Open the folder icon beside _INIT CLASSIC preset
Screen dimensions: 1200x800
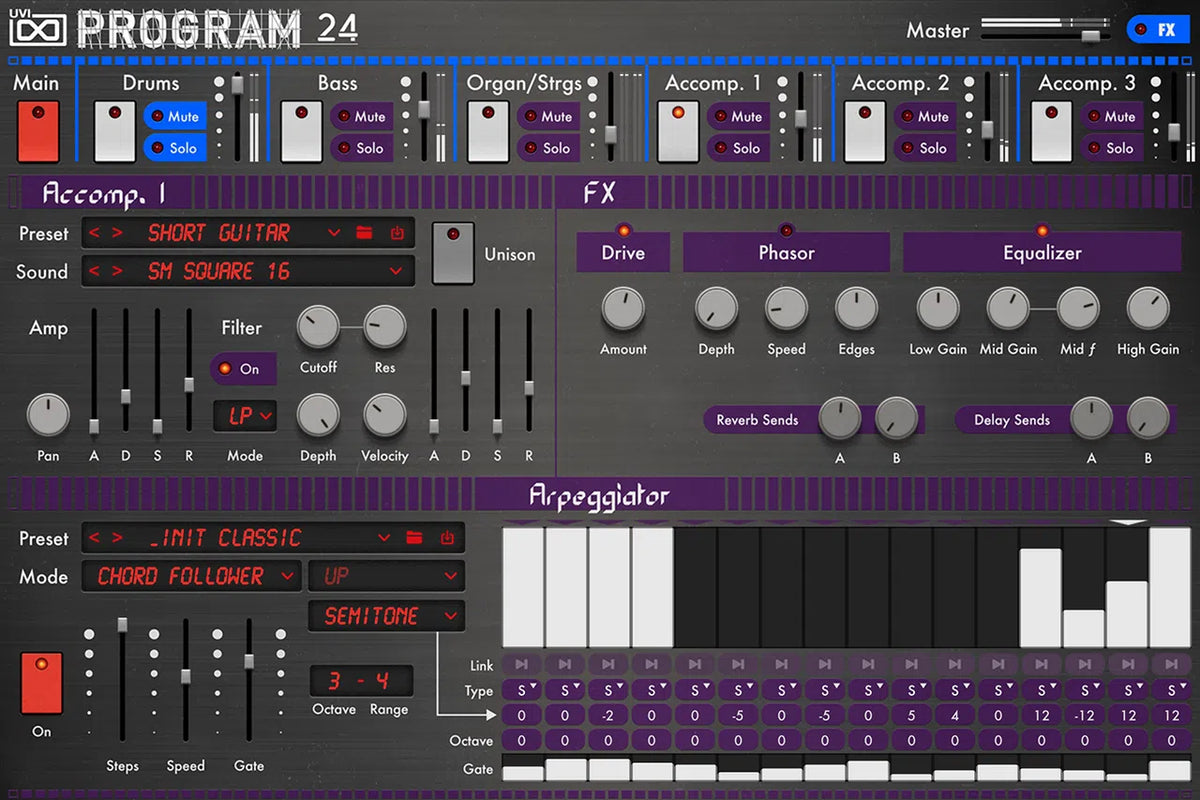pyautogui.click(x=414, y=538)
